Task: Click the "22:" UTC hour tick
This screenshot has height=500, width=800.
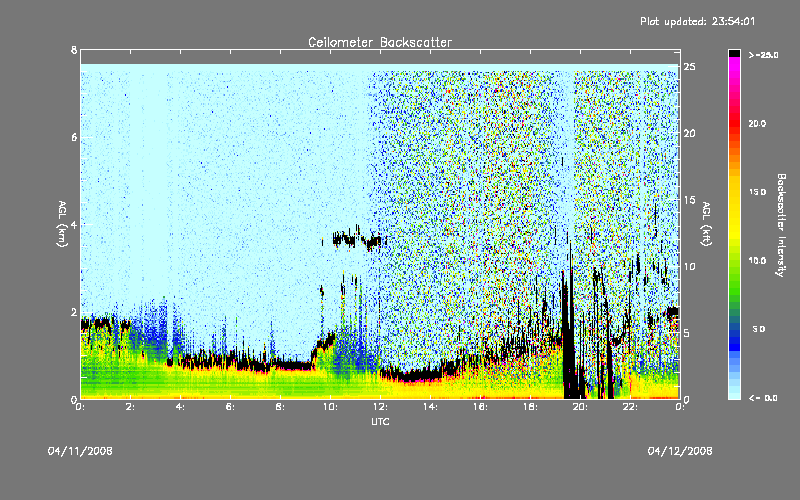Action: coord(630,407)
